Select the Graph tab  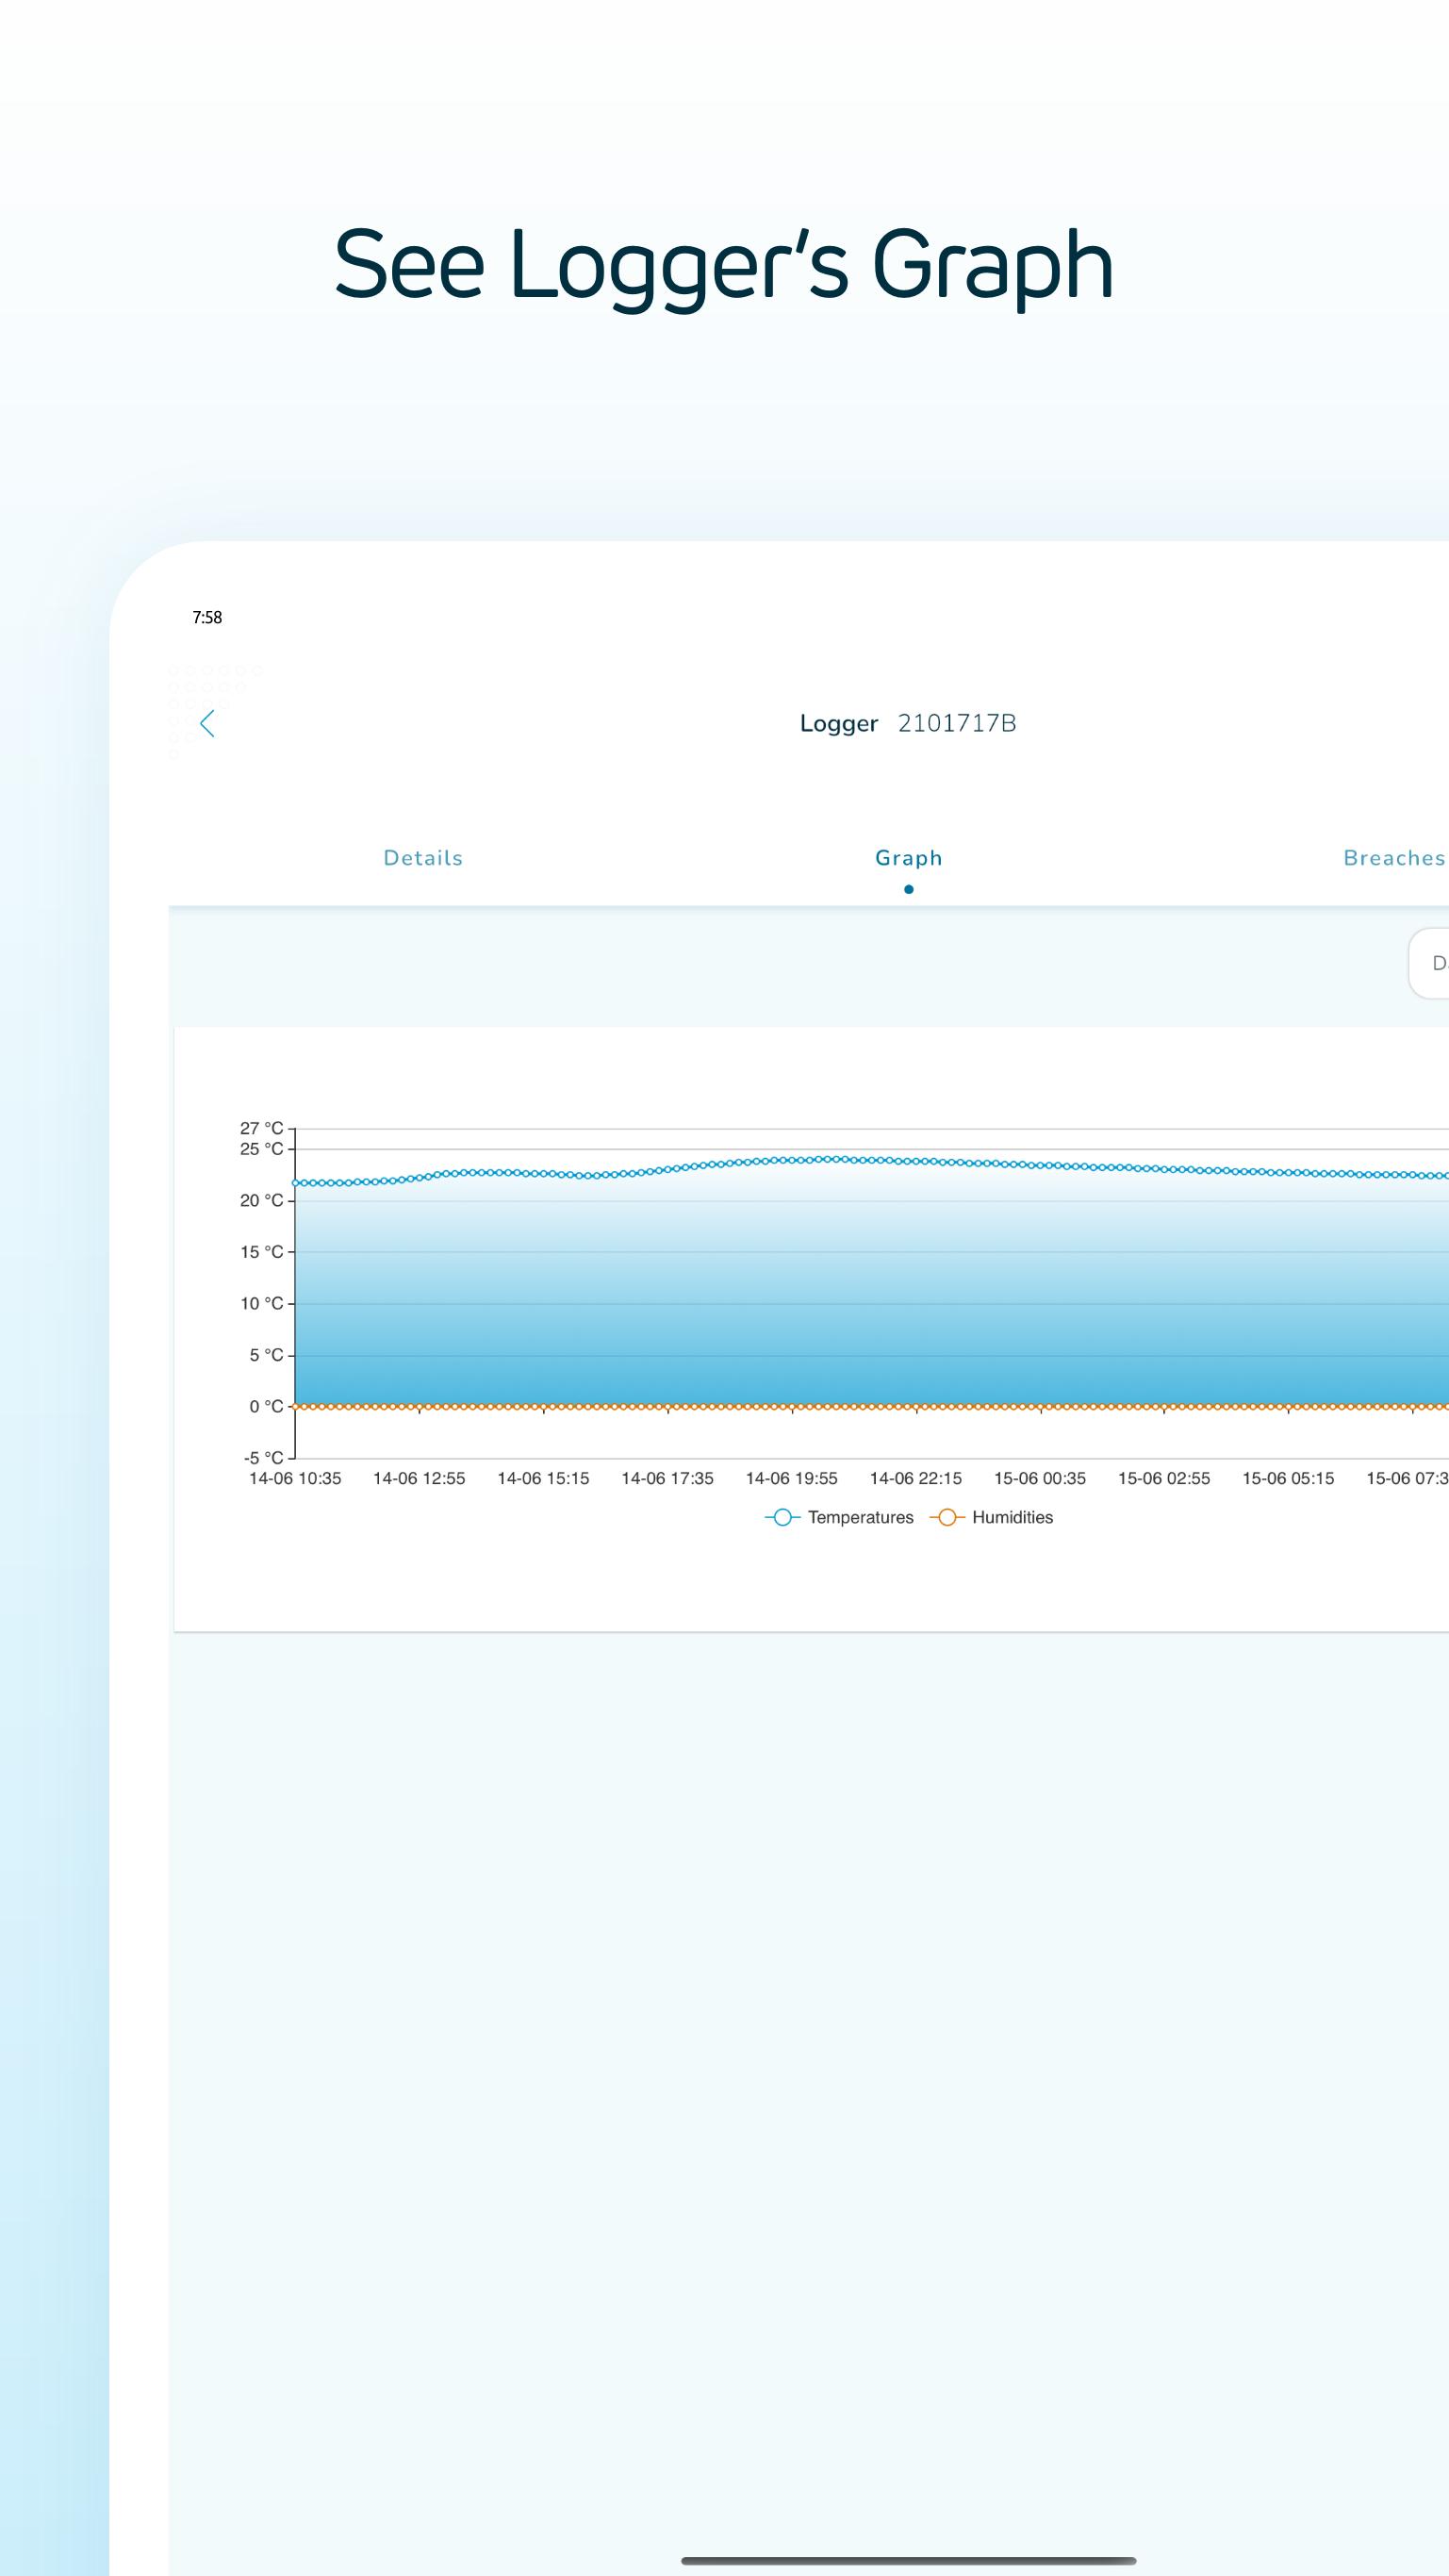908,858
